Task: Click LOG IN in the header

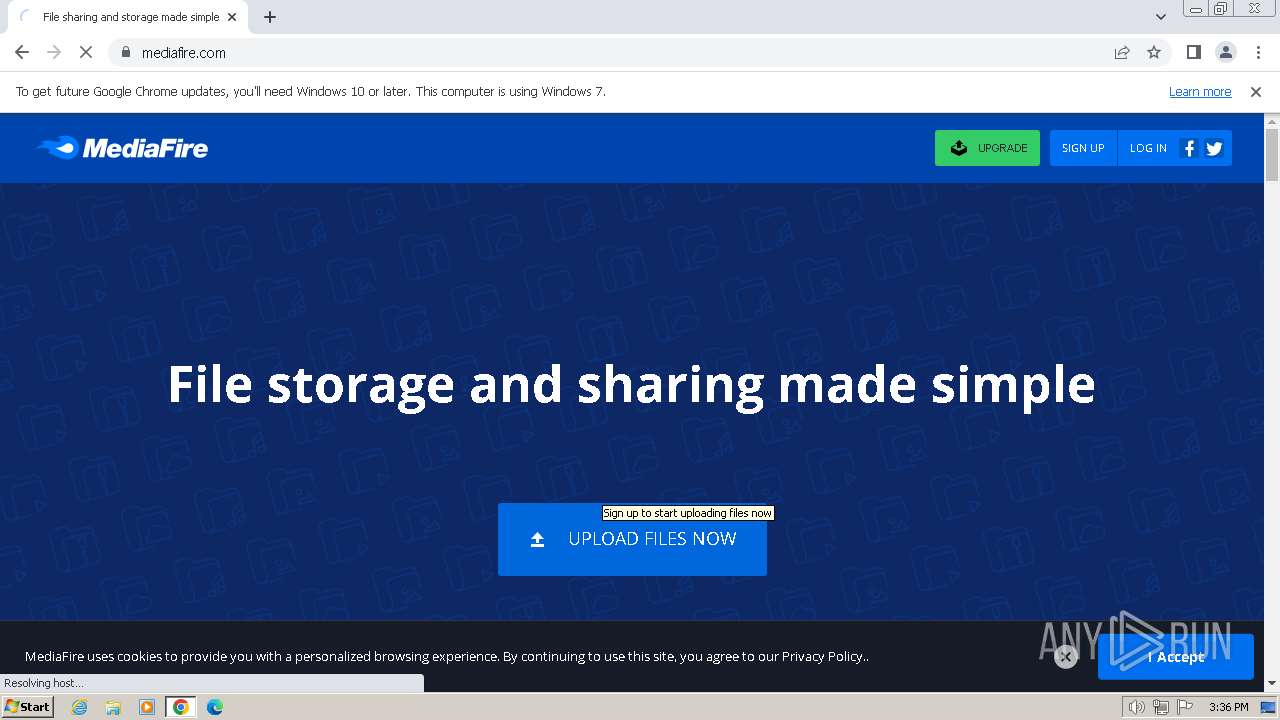Action: coord(1148,148)
